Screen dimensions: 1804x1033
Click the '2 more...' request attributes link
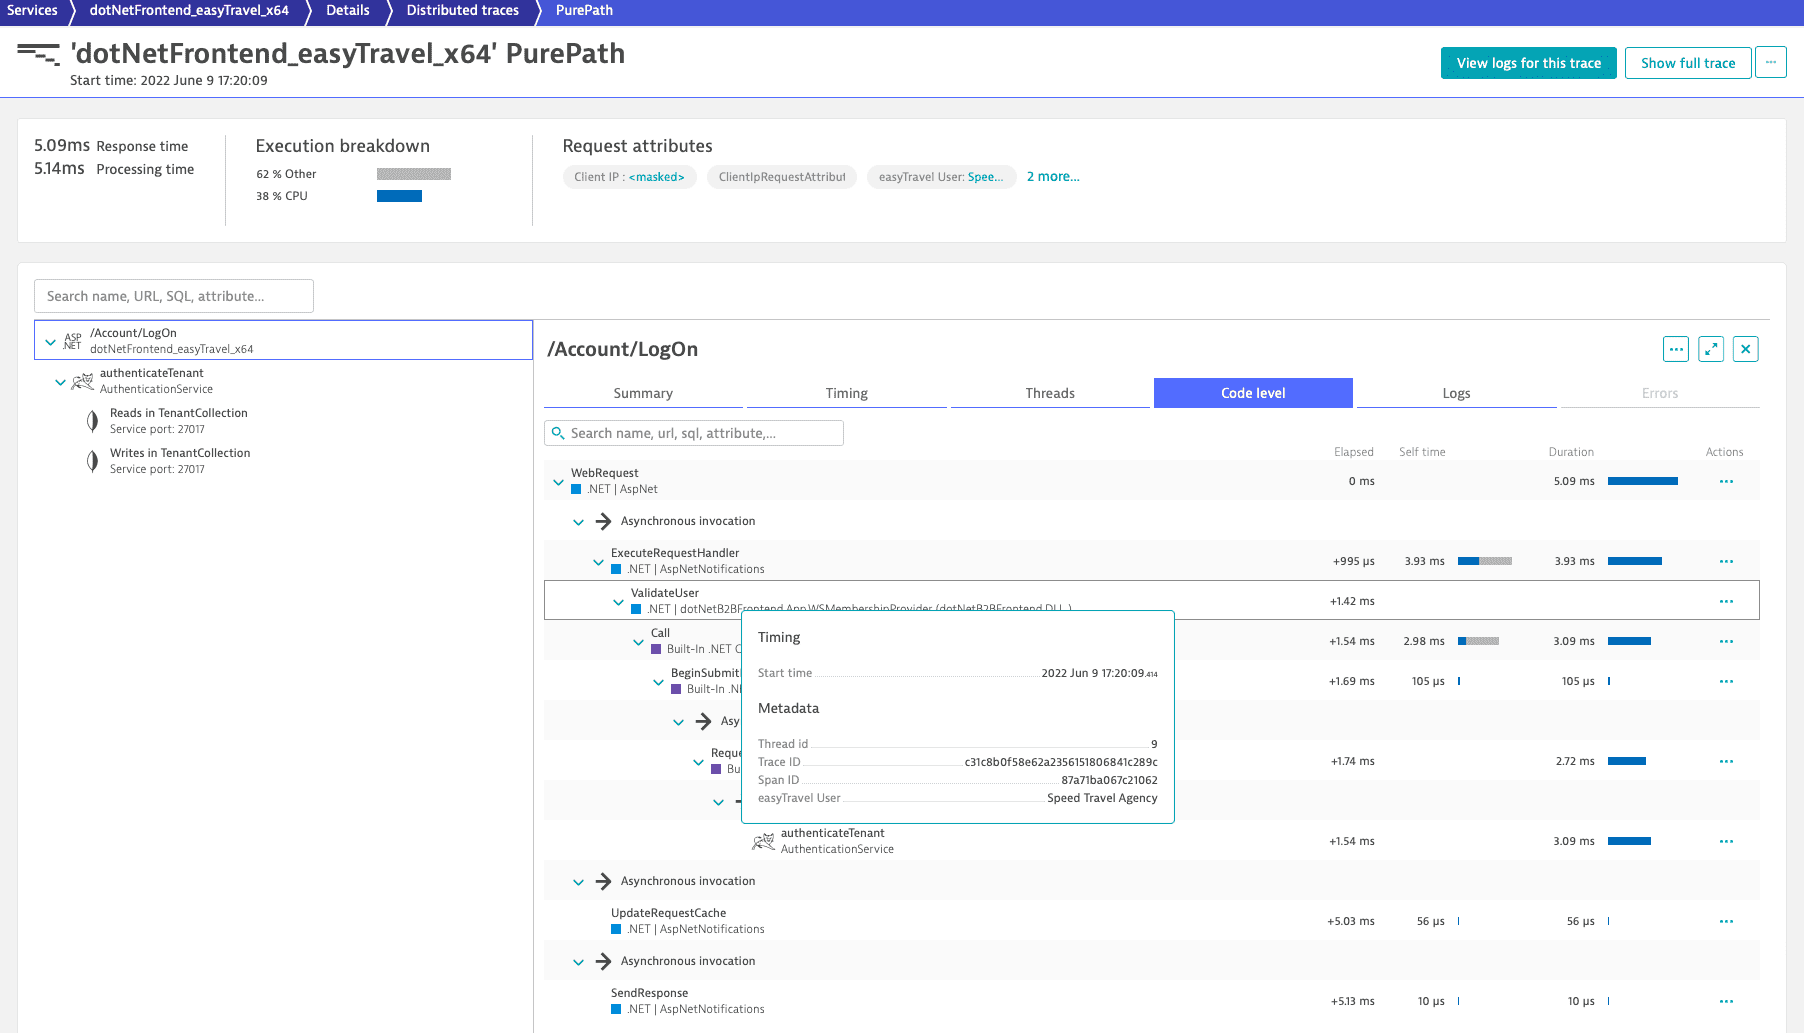[1053, 177]
